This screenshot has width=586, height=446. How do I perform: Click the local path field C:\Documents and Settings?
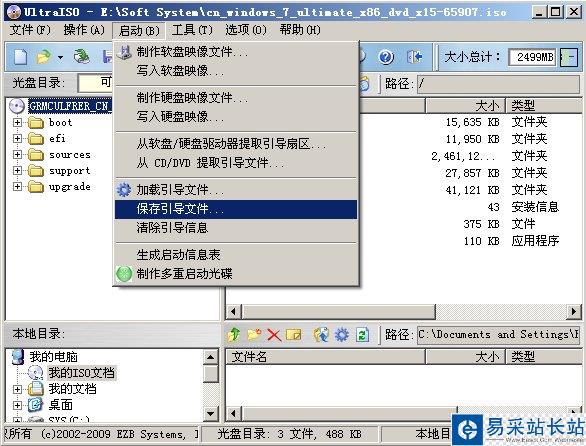pos(499,334)
